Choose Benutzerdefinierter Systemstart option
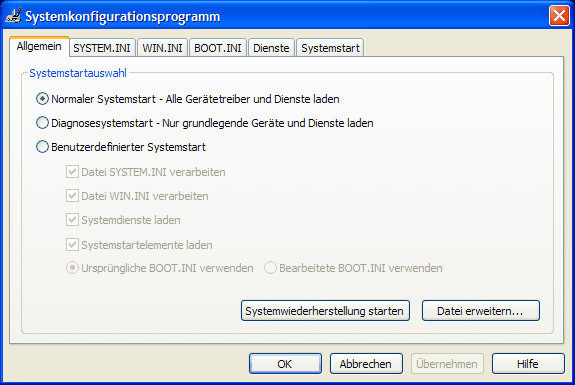Image resolution: width=575 pixels, height=385 pixels. coord(42,147)
